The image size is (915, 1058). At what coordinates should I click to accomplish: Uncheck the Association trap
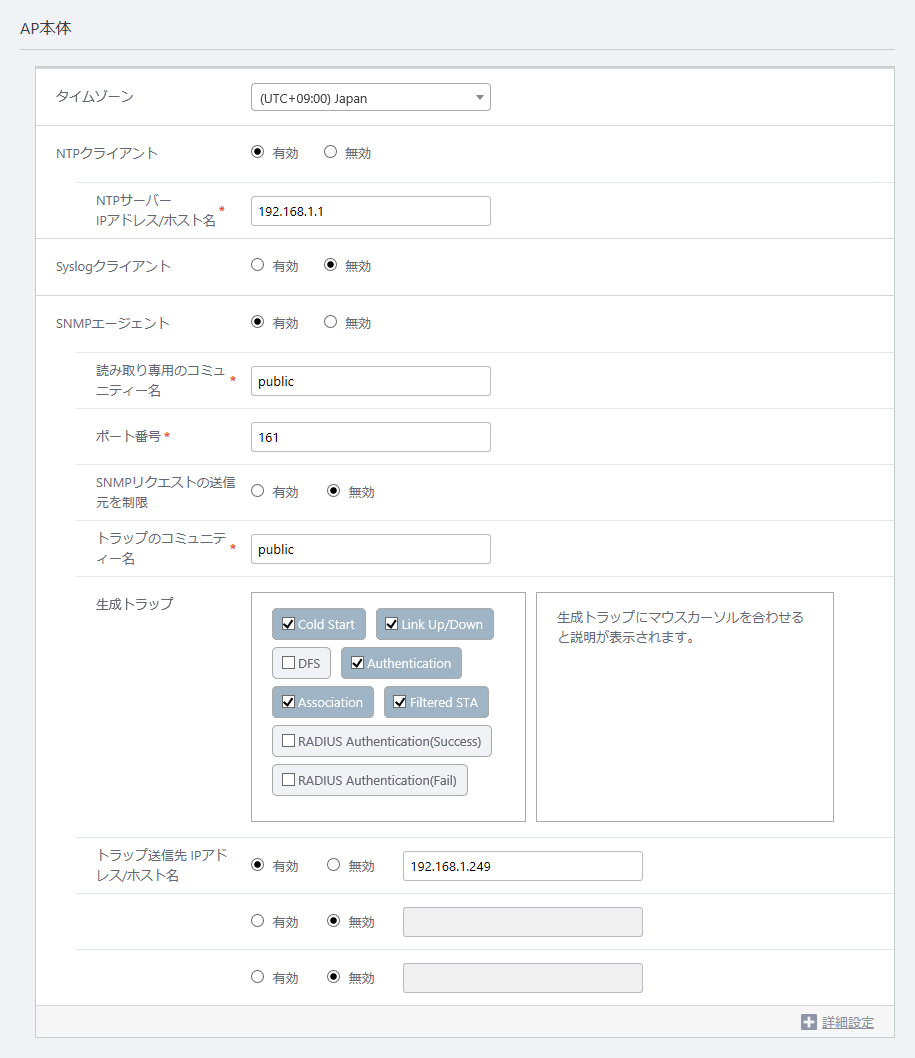click(288, 702)
